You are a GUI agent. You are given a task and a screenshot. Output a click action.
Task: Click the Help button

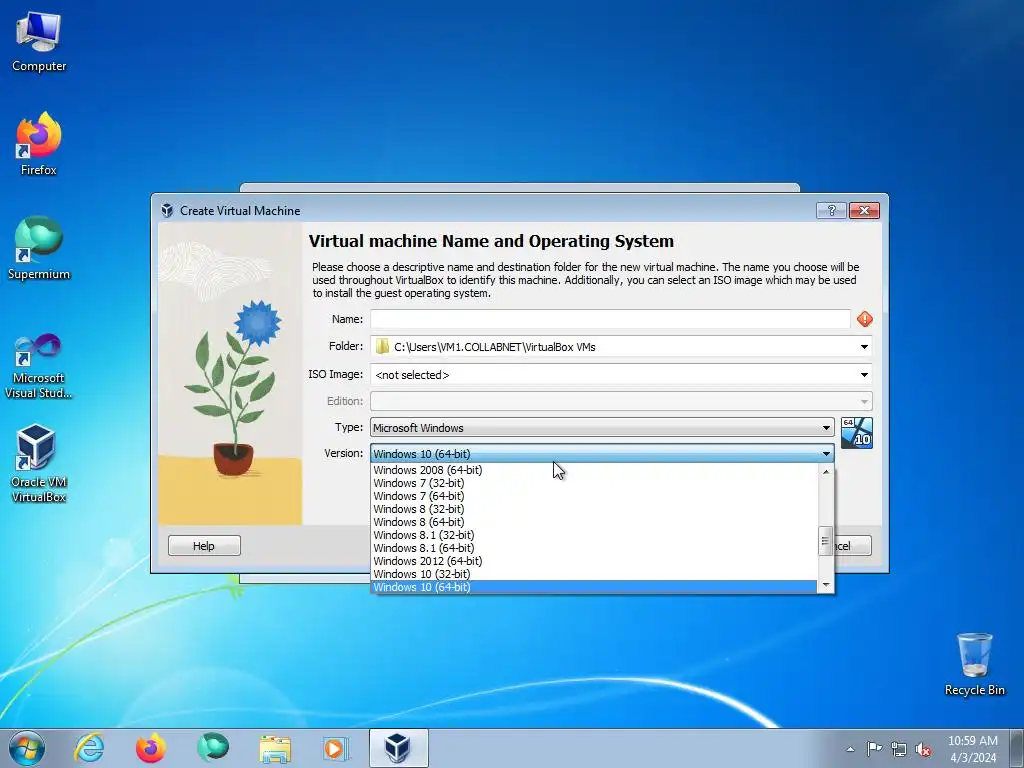[204, 545]
